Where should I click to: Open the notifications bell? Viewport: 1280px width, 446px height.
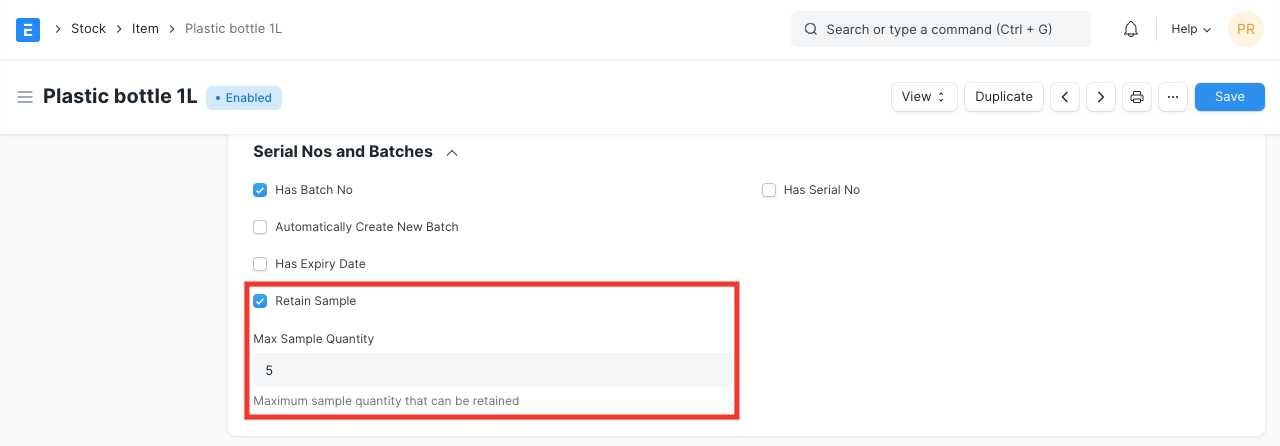[x=1131, y=29]
